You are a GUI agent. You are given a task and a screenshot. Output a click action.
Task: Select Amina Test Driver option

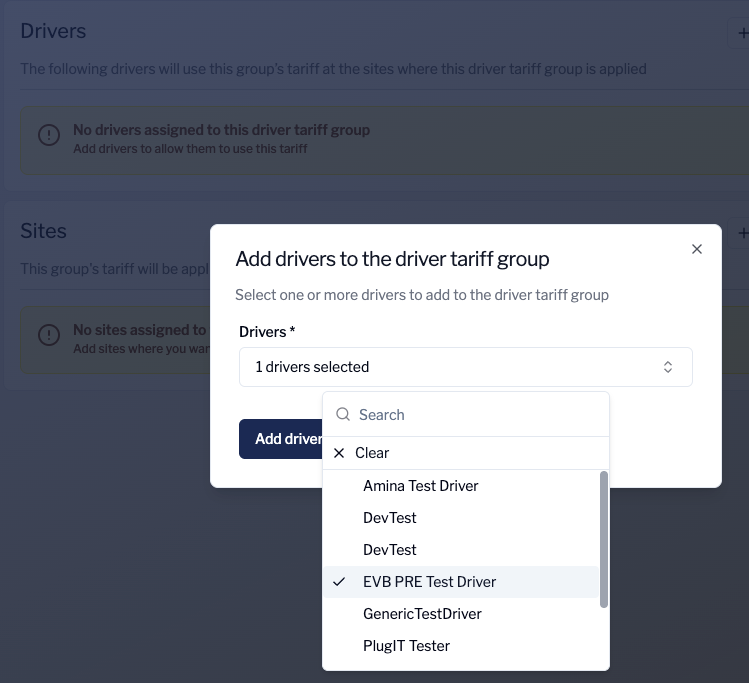point(420,486)
